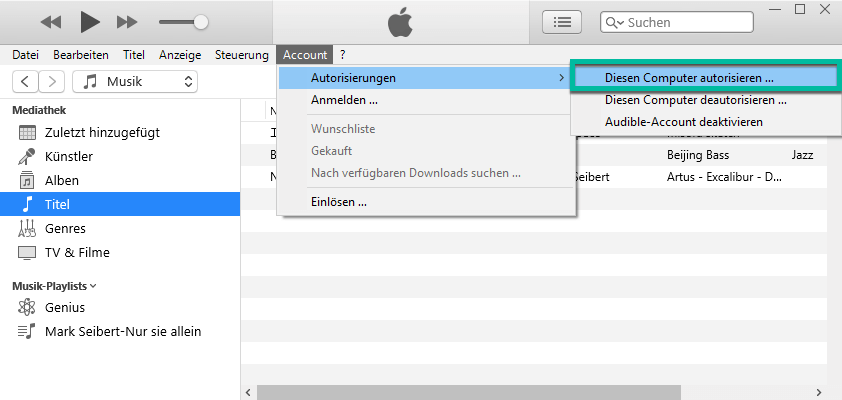Click the screen icon beside TV & Filme
The height and width of the screenshot is (400, 842).
[x=27, y=253]
